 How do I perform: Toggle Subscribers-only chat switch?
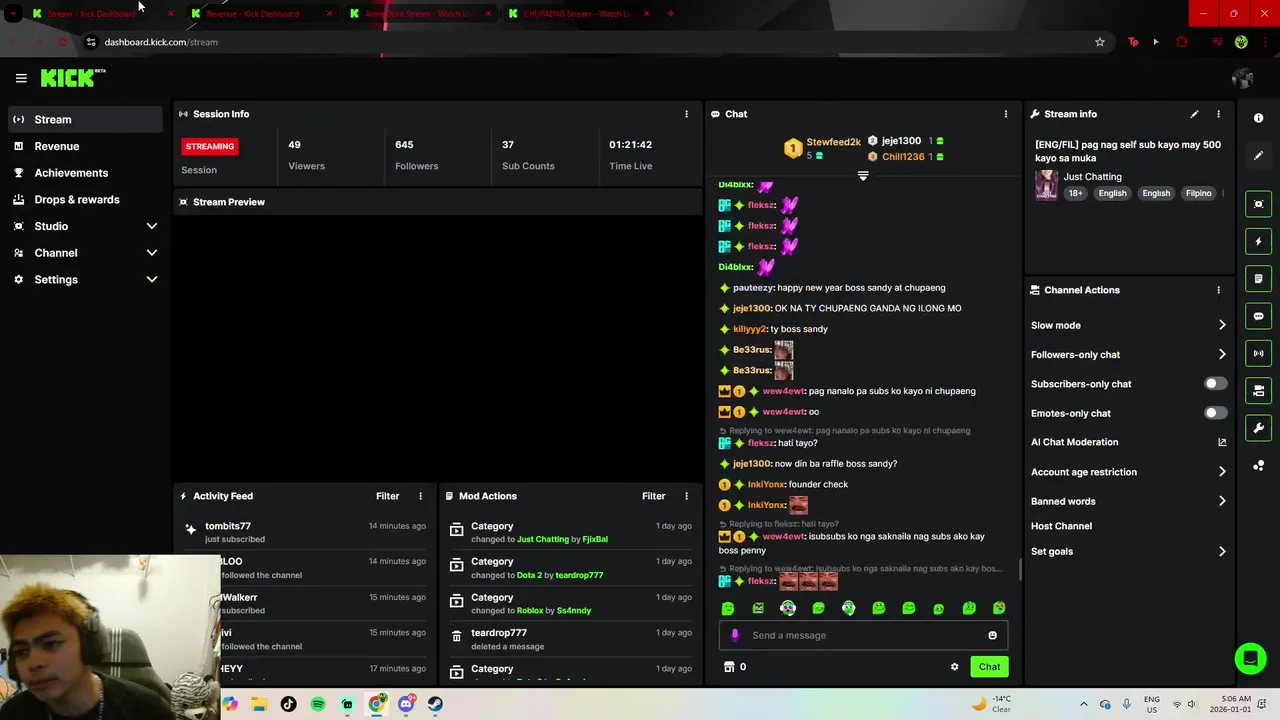point(1215,384)
